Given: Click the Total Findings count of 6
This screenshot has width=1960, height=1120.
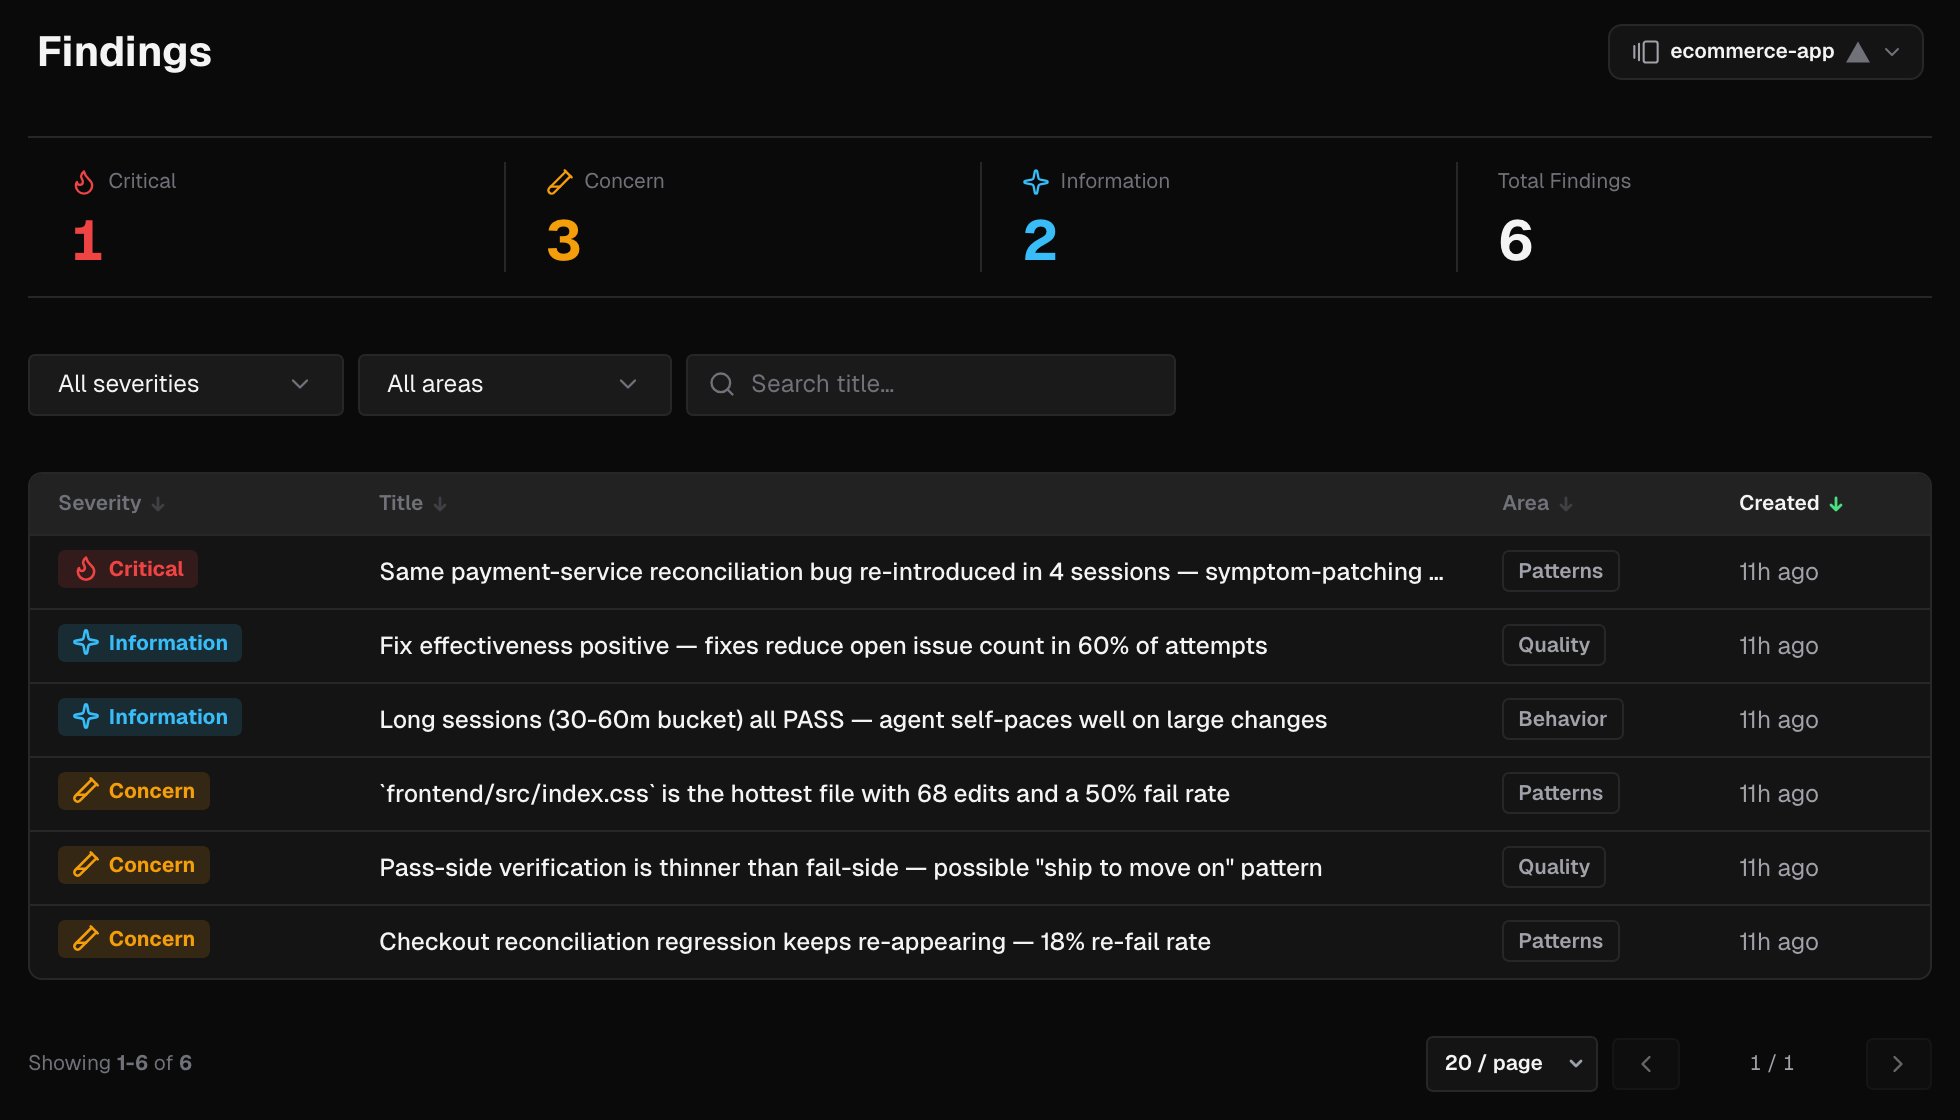Looking at the screenshot, I should [1515, 241].
